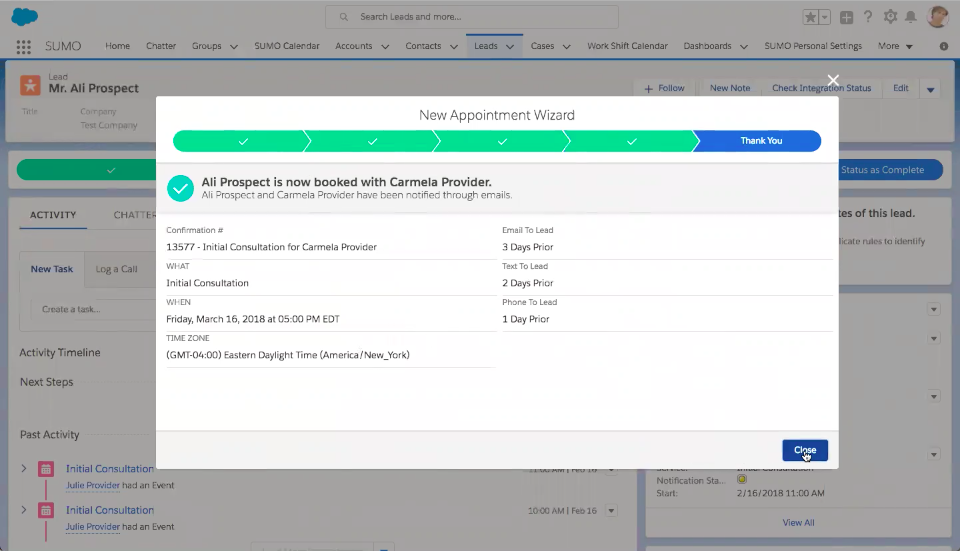Screen dimensions: 960x551
Task: Open the Notifications bell icon
Action: tap(911, 17)
